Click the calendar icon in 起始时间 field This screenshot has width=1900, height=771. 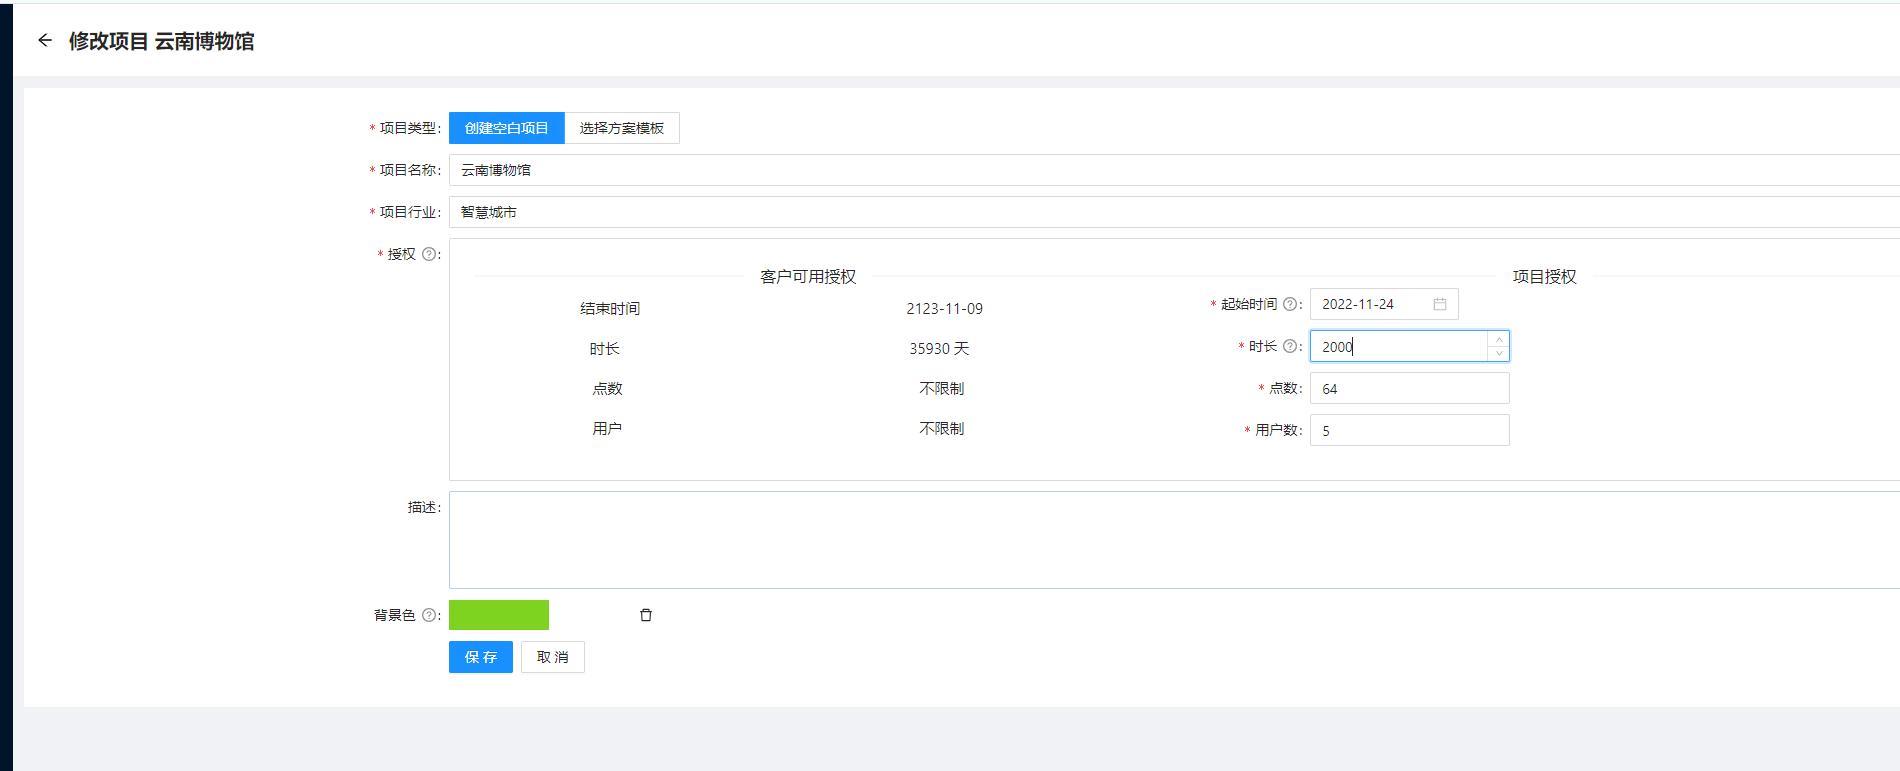[x=1440, y=304]
